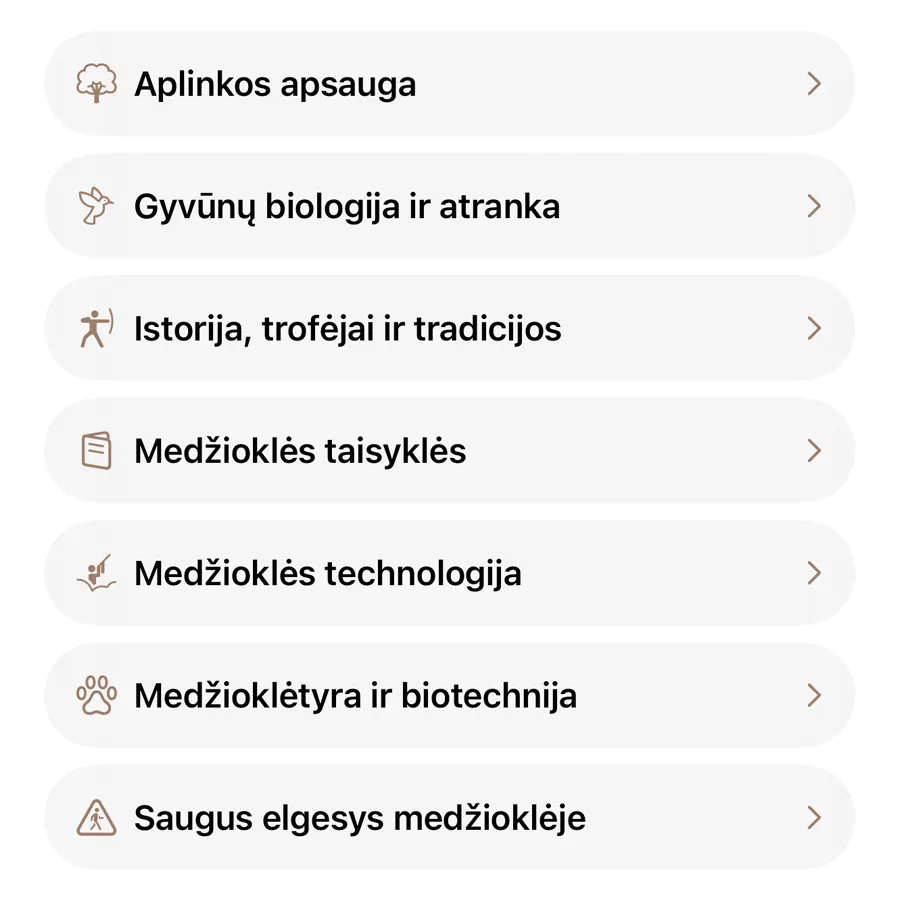Click the paw print icon for Medžioklėtyra
The width and height of the screenshot is (900, 900).
tap(96, 696)
